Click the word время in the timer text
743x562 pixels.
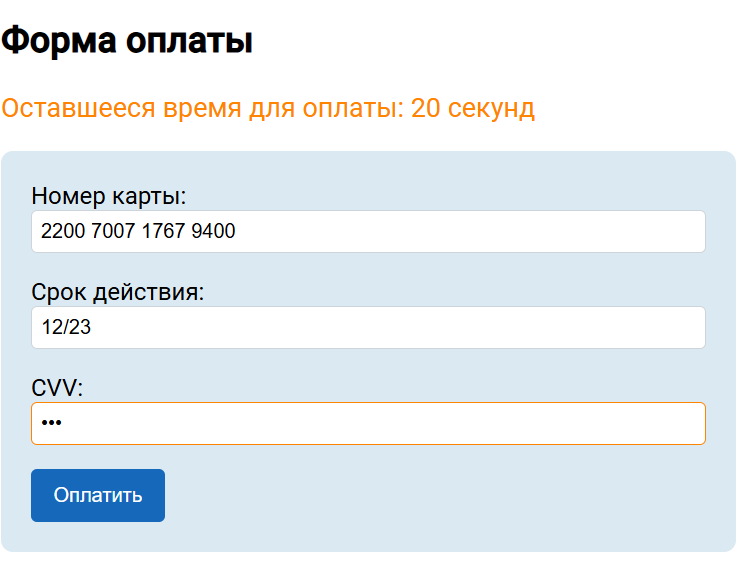[x=202, y=110]
